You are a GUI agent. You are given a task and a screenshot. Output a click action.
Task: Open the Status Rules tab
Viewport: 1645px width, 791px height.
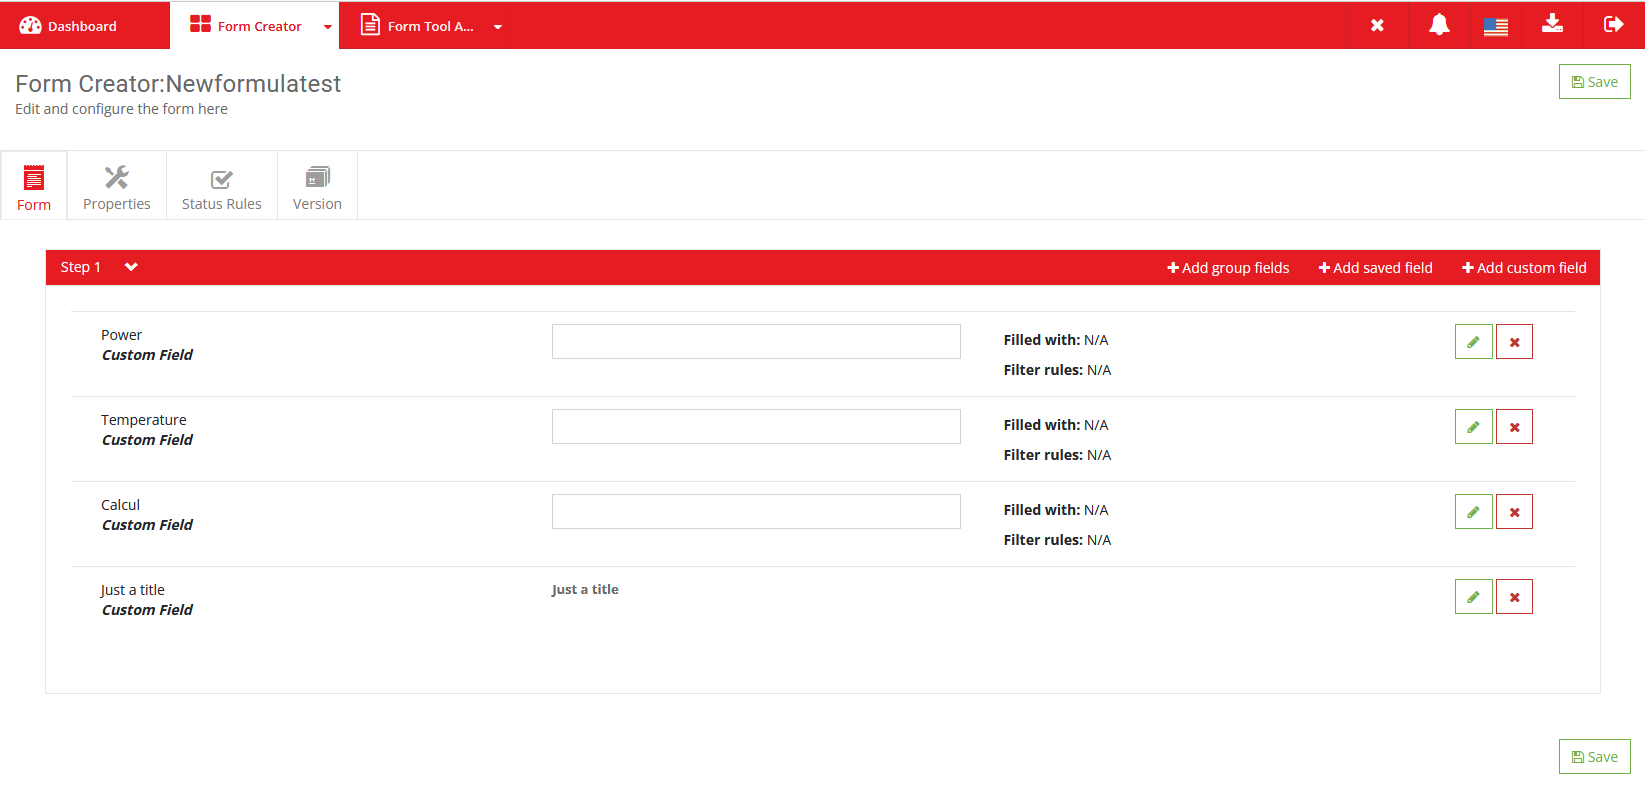pos(221,187)
